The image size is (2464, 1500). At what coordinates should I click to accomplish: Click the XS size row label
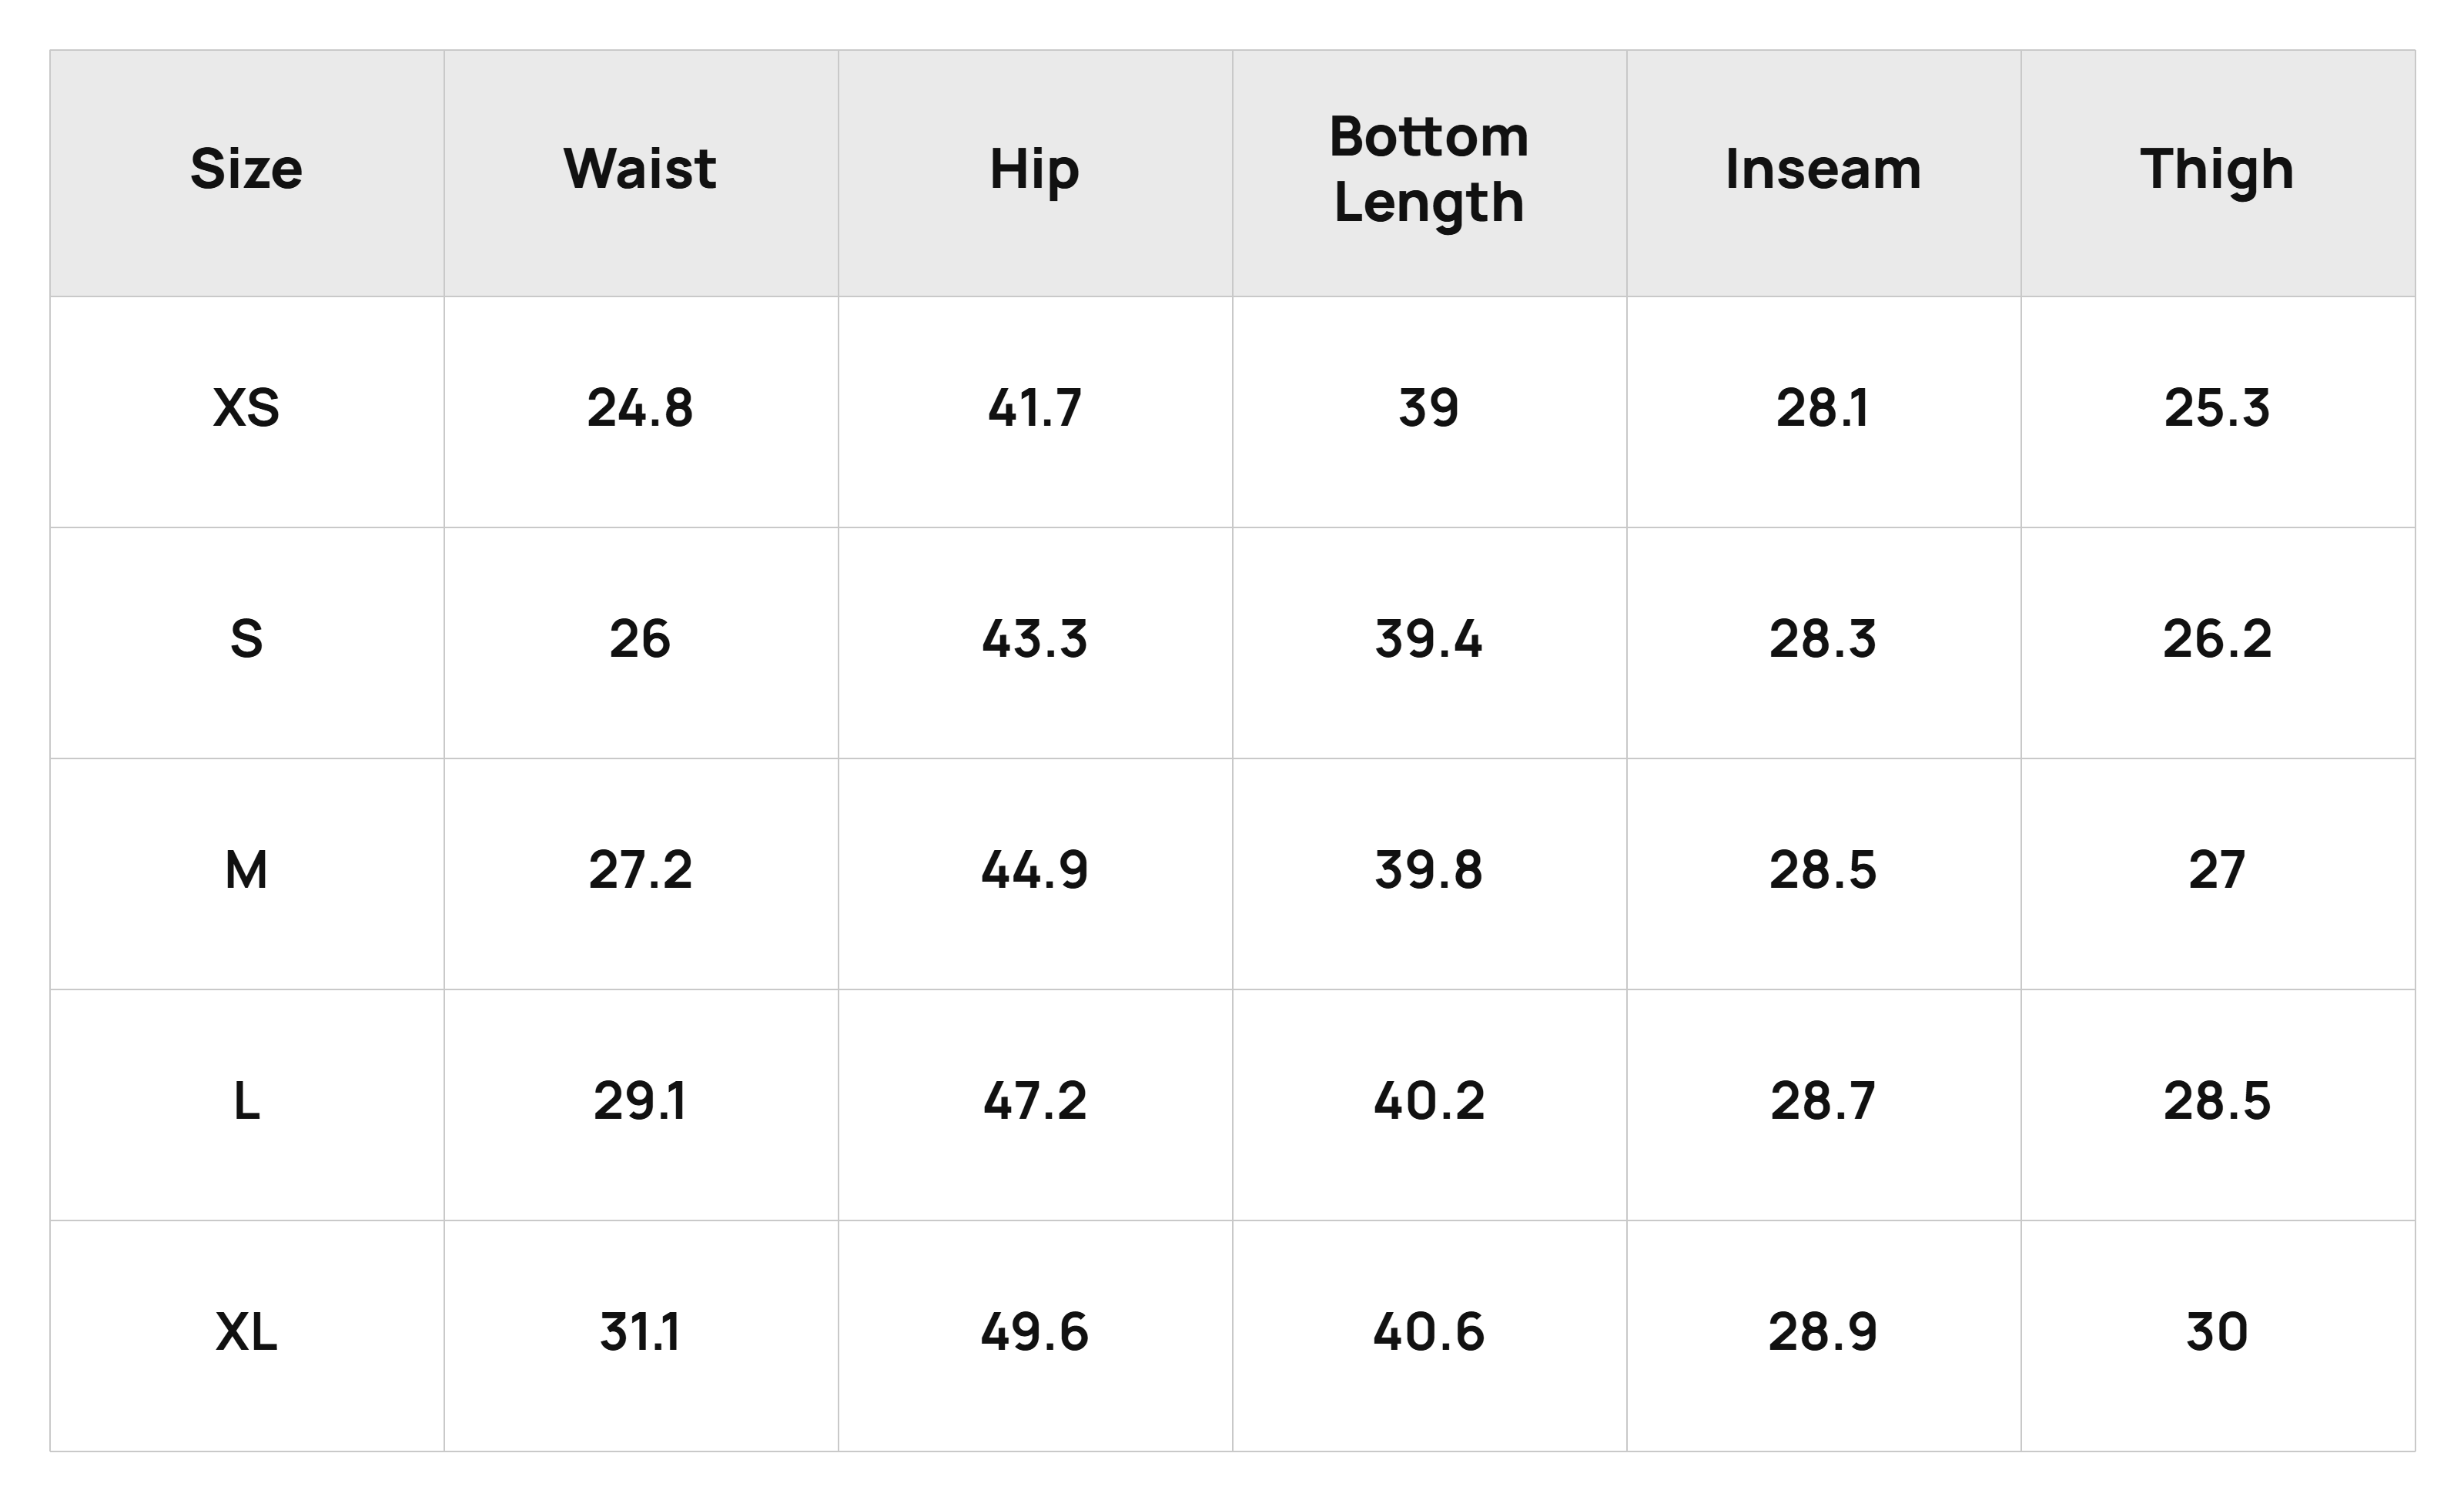click(246, 411)
